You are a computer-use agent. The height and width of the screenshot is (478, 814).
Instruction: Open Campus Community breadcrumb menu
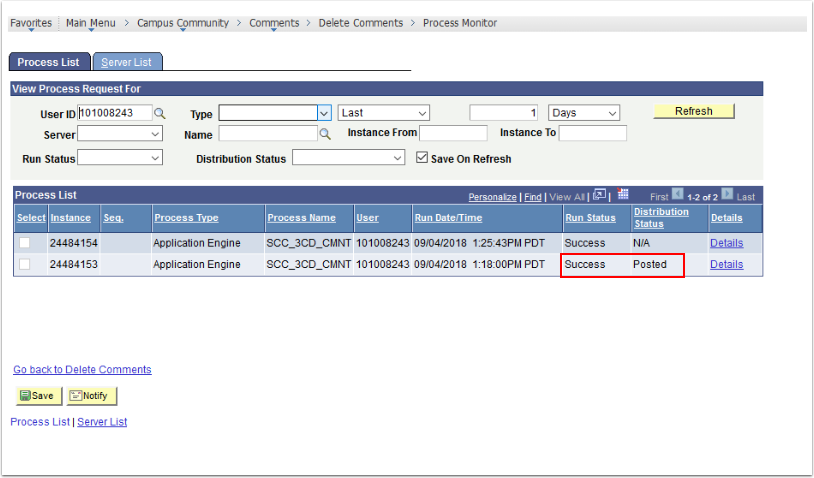[x=183, y=23]
